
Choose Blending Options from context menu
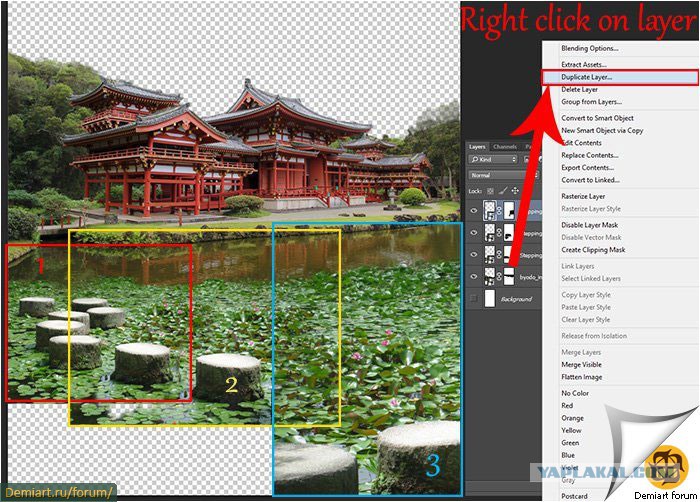coord(589,48)
